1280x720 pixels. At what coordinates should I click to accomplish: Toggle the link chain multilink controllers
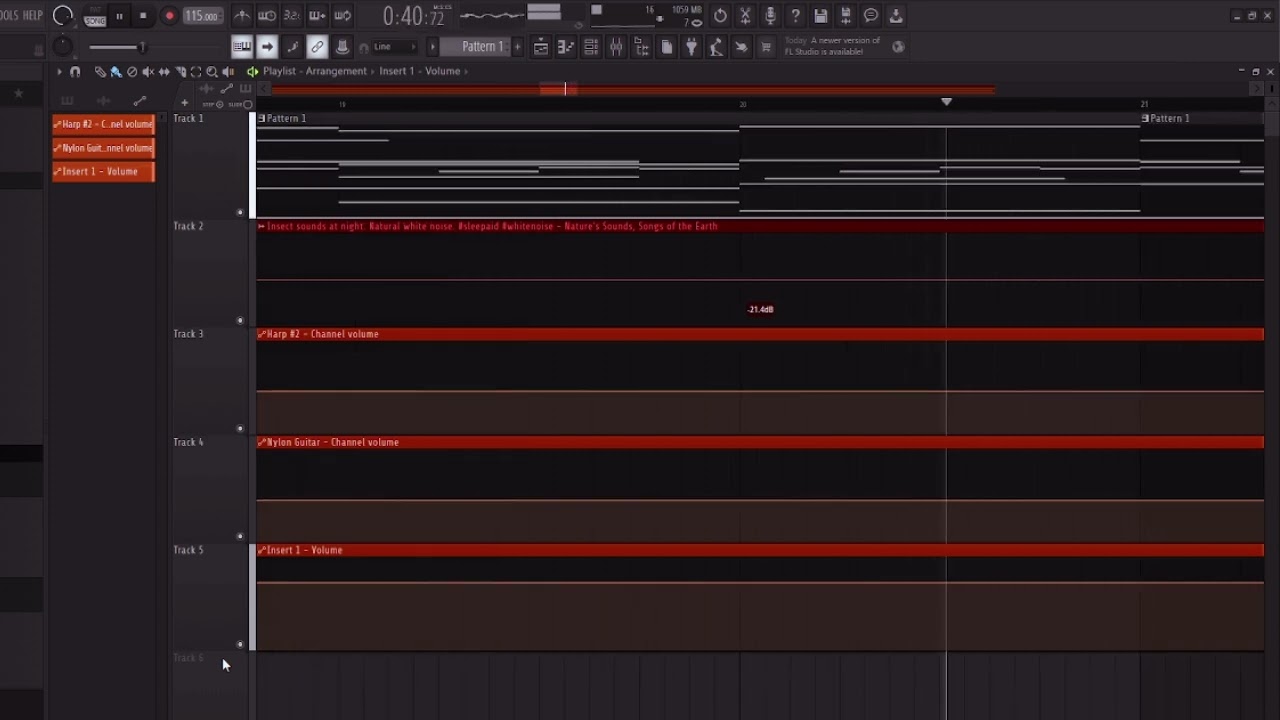tap(317, 46)
